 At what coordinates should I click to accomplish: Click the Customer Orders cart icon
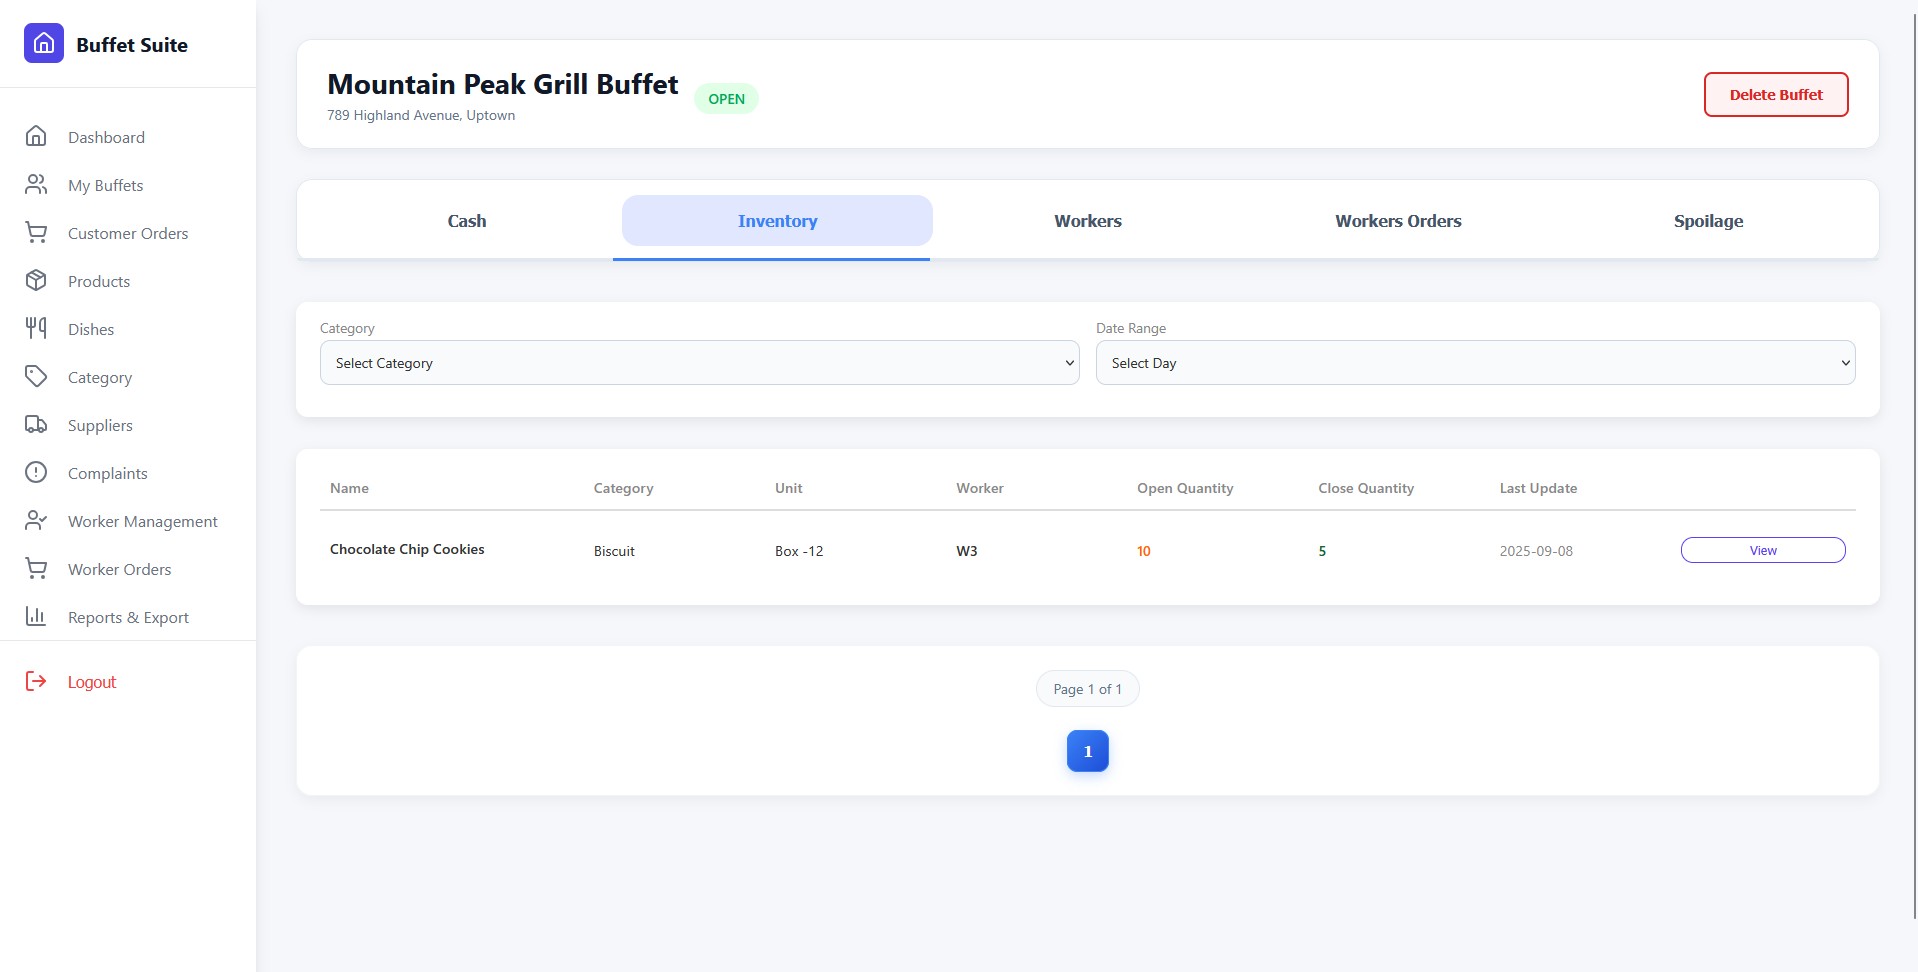(x=36, y=232)
